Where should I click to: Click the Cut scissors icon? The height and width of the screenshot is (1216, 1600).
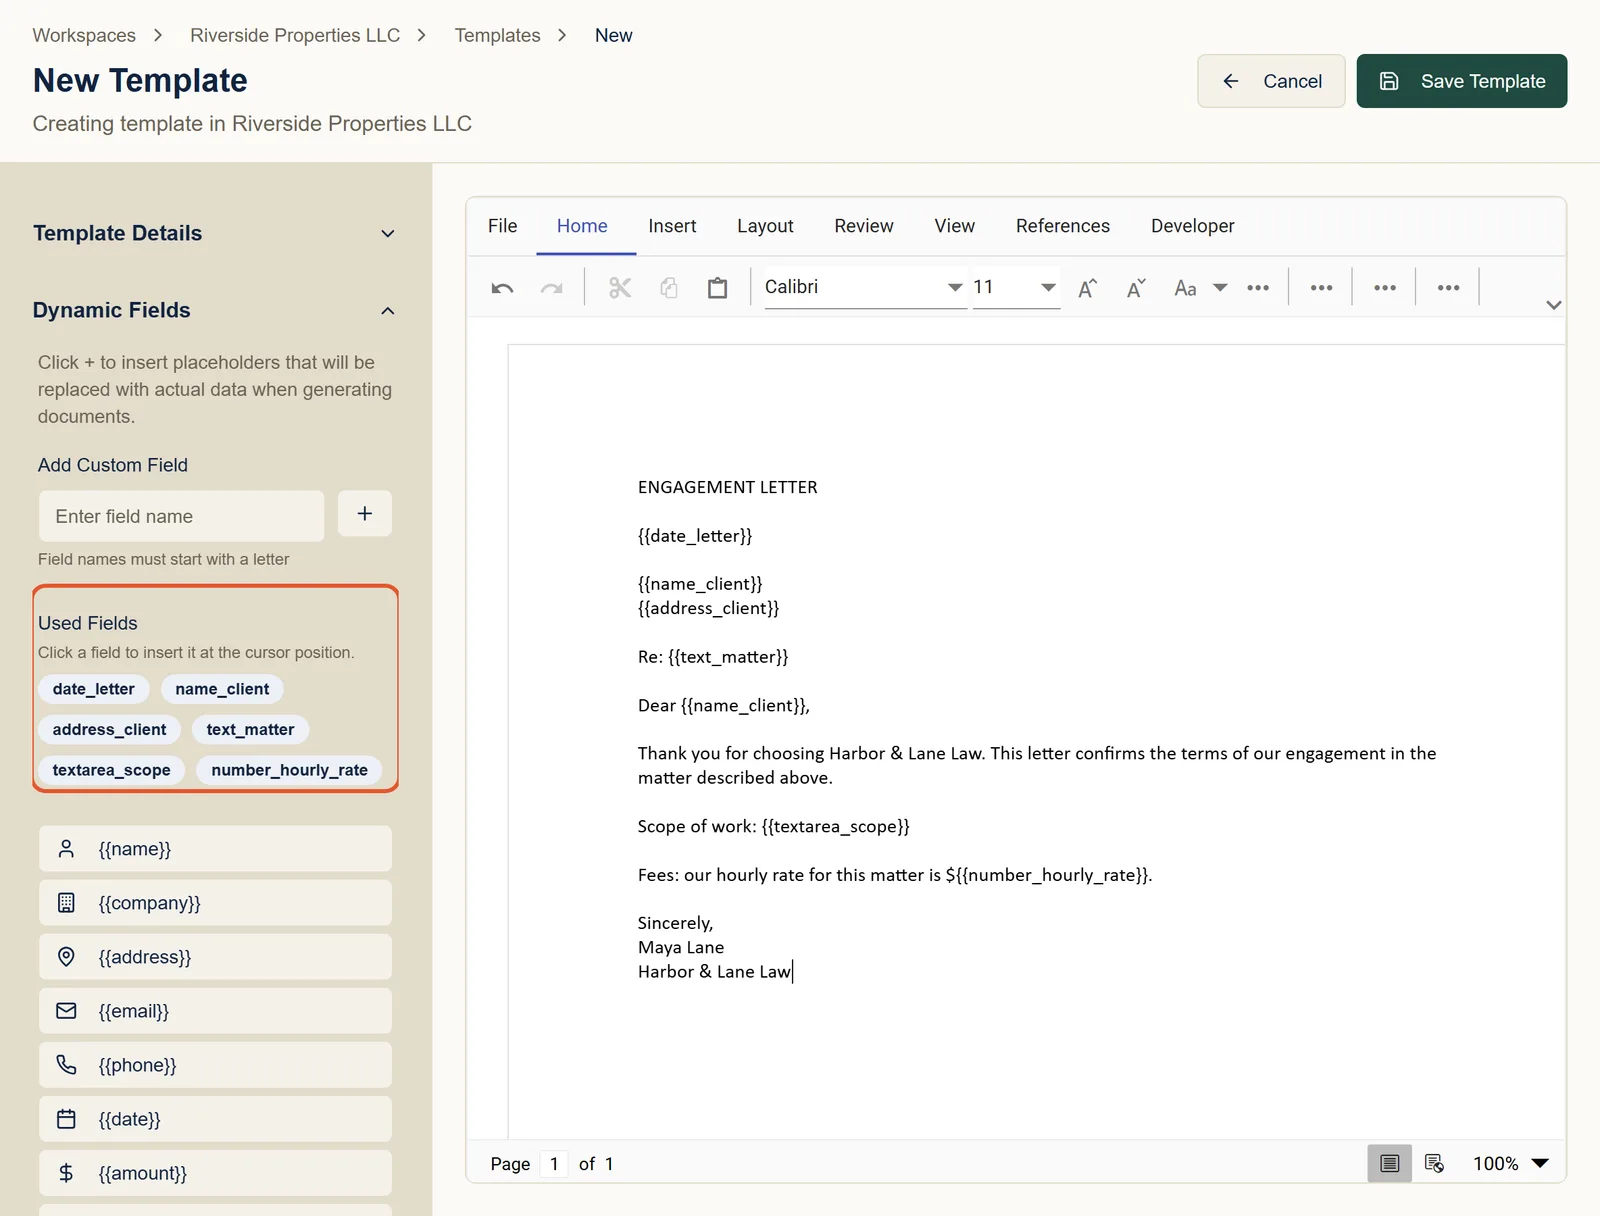[x=620, y=288]
